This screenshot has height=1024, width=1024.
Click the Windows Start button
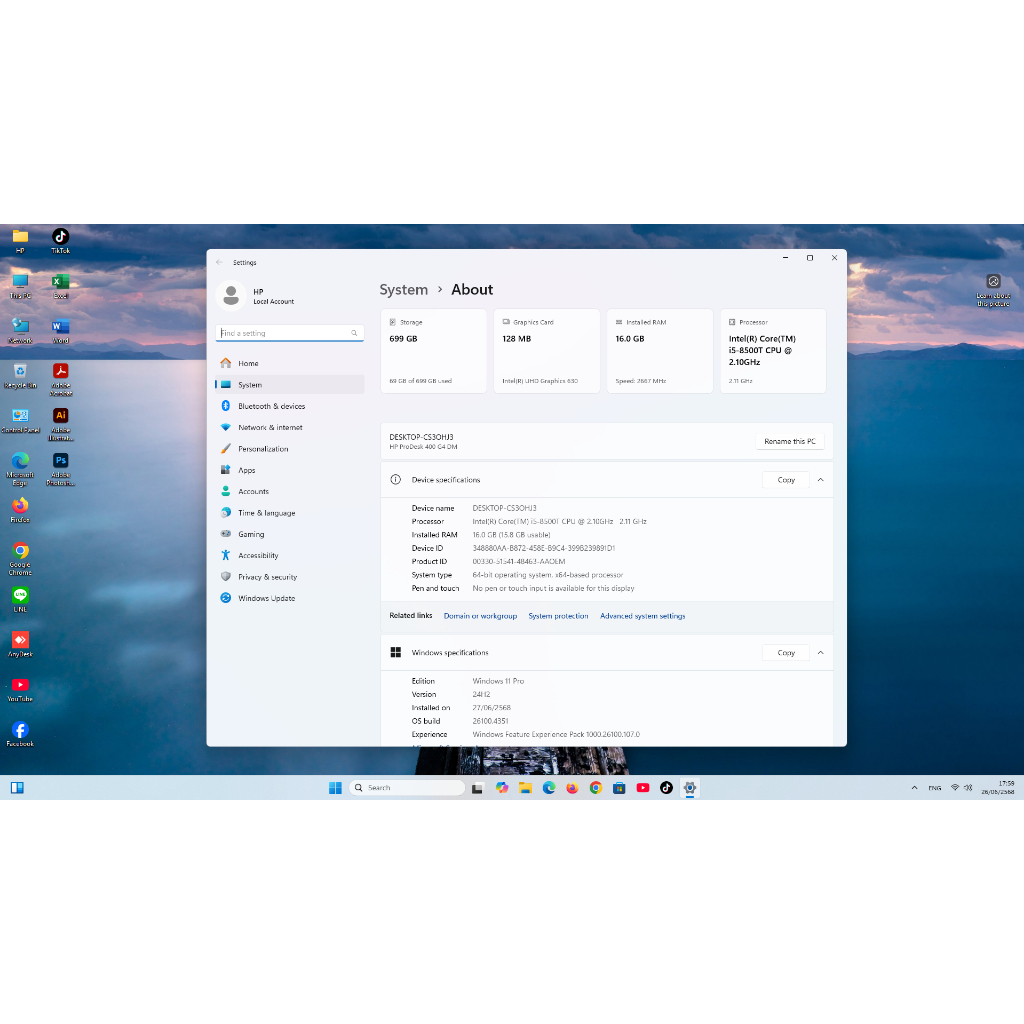[x=335, y=788]
